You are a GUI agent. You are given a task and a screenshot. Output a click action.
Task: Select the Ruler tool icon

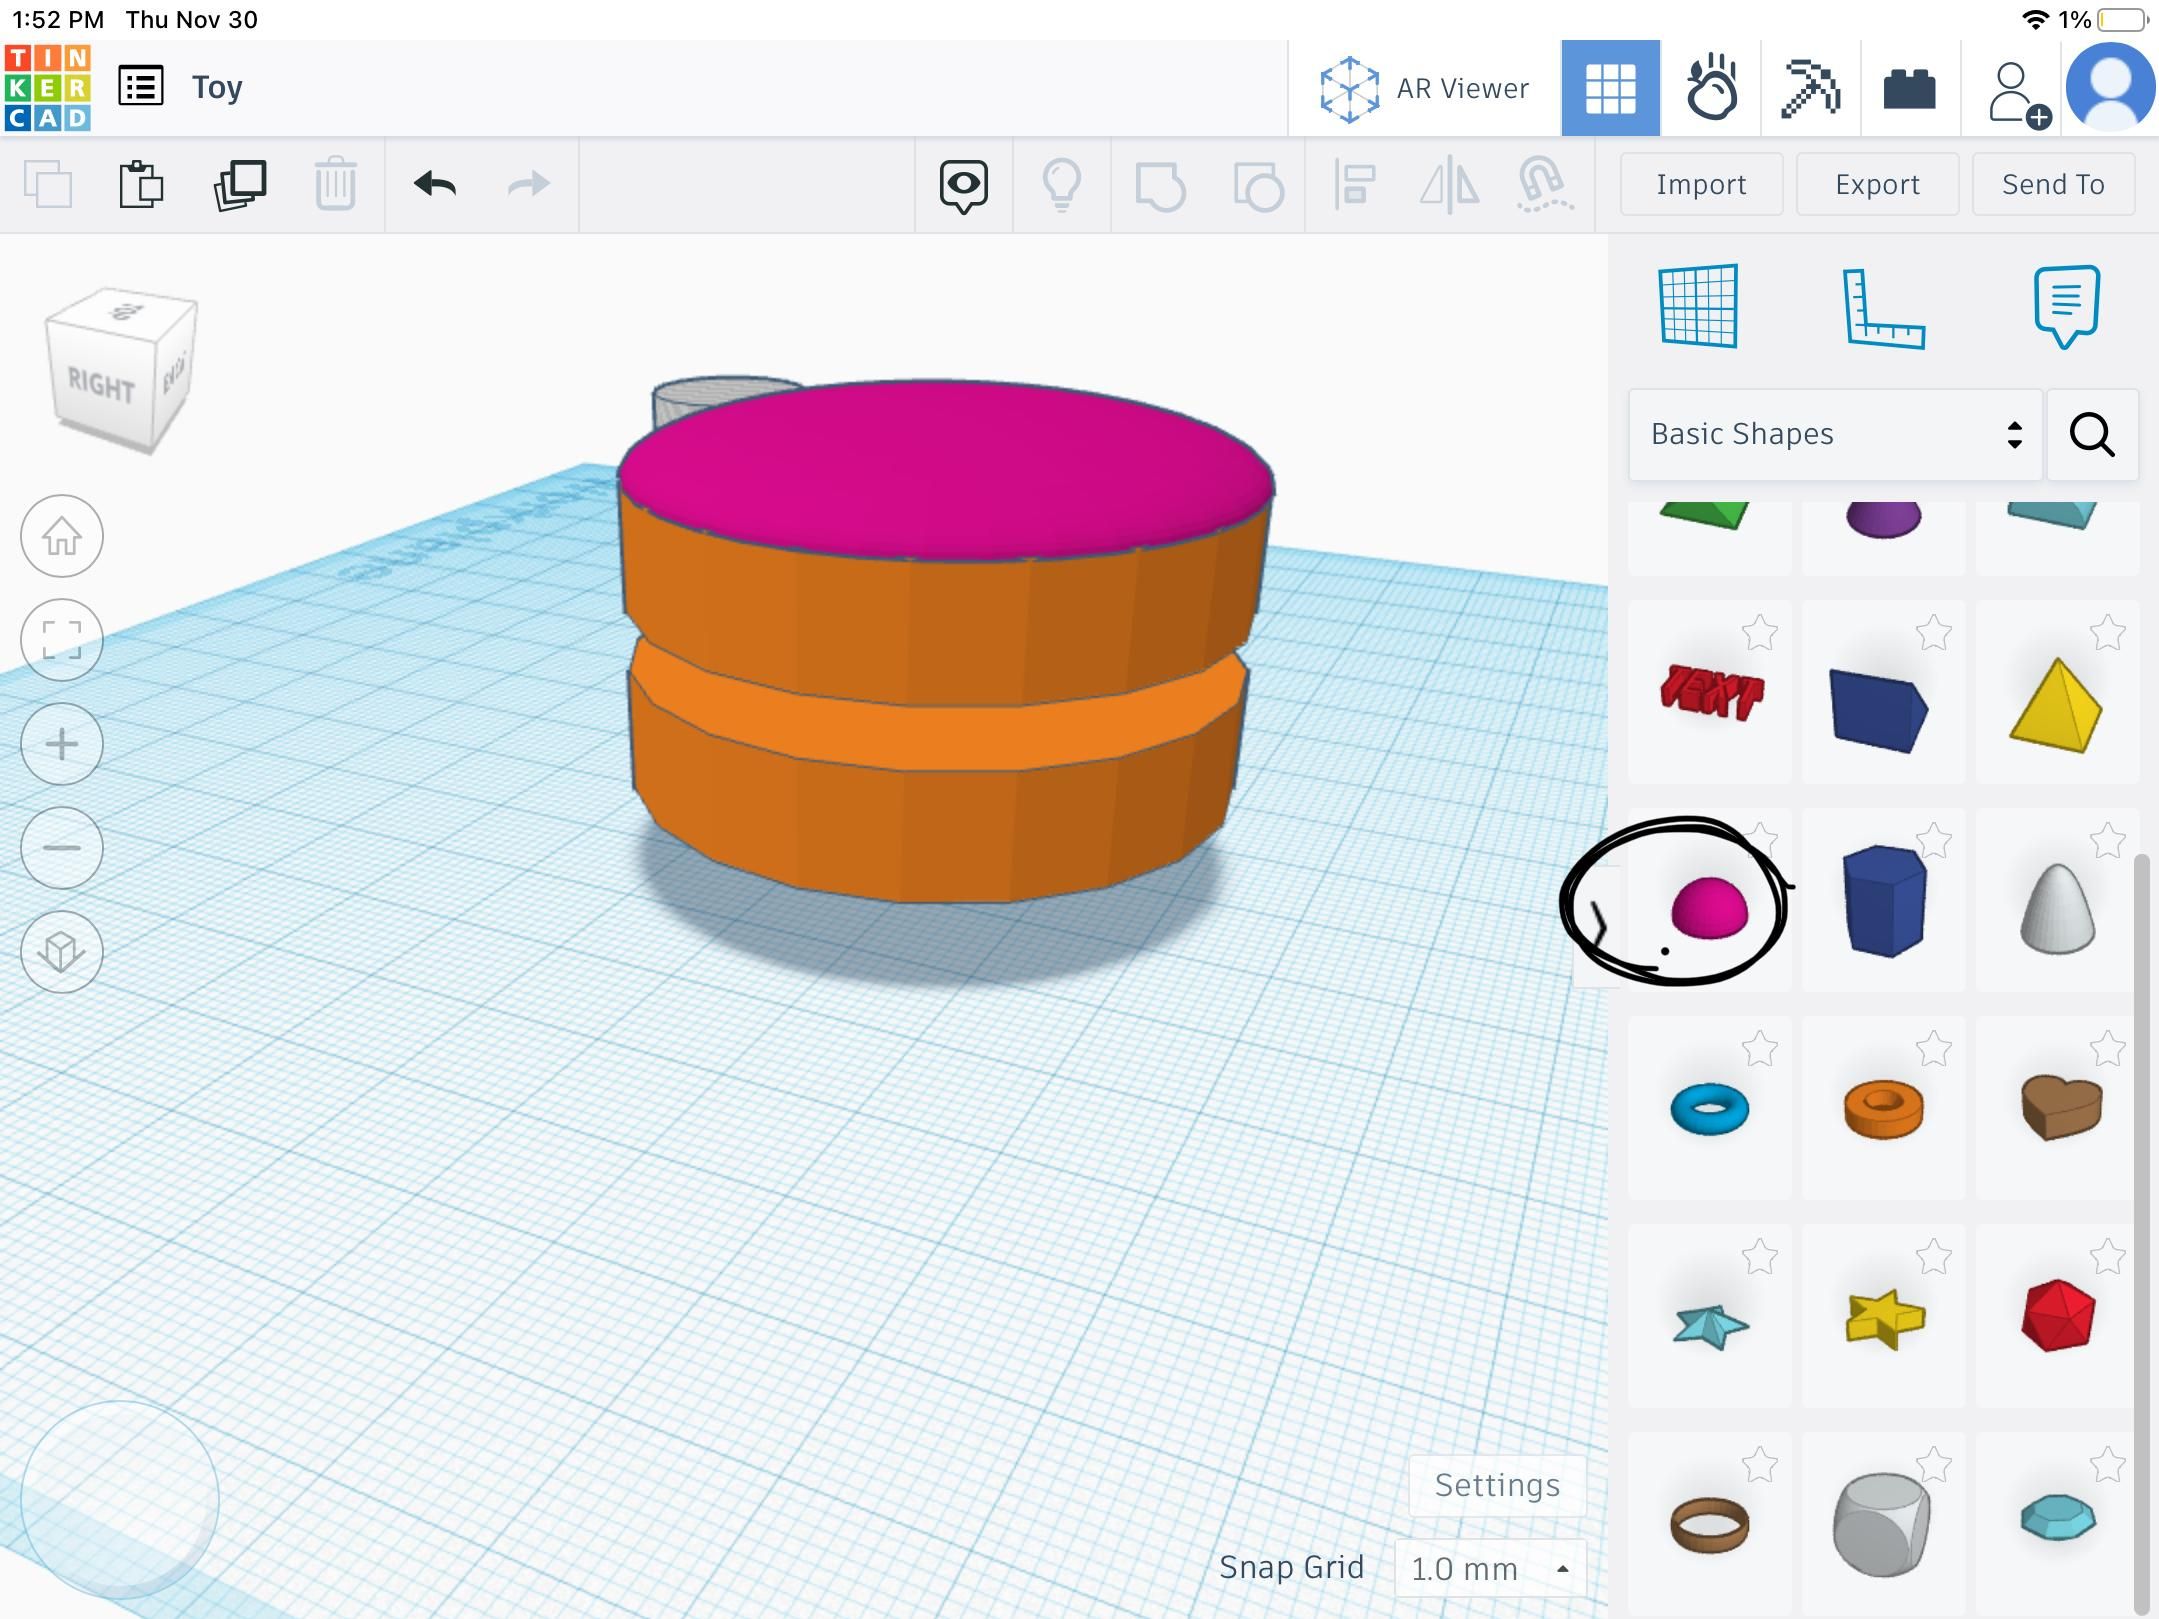(1883, 308)
